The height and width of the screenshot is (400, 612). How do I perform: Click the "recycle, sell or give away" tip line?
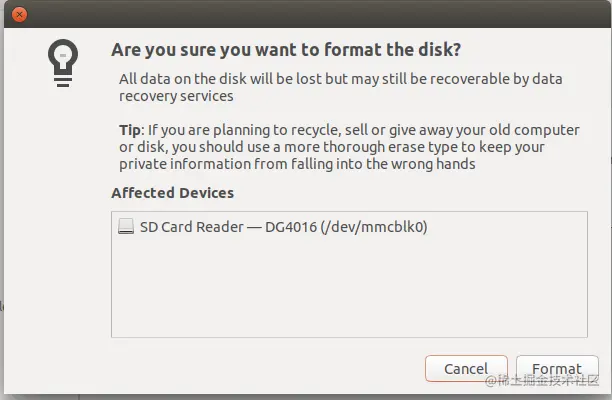[x=350, y=130]
